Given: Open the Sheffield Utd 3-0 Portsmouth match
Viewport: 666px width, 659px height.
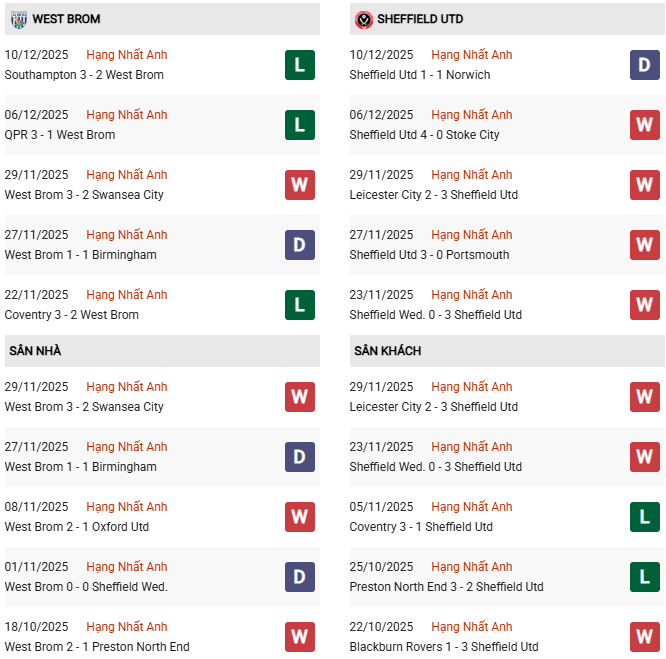Looking at the screenshot, I should pos(429,255).
